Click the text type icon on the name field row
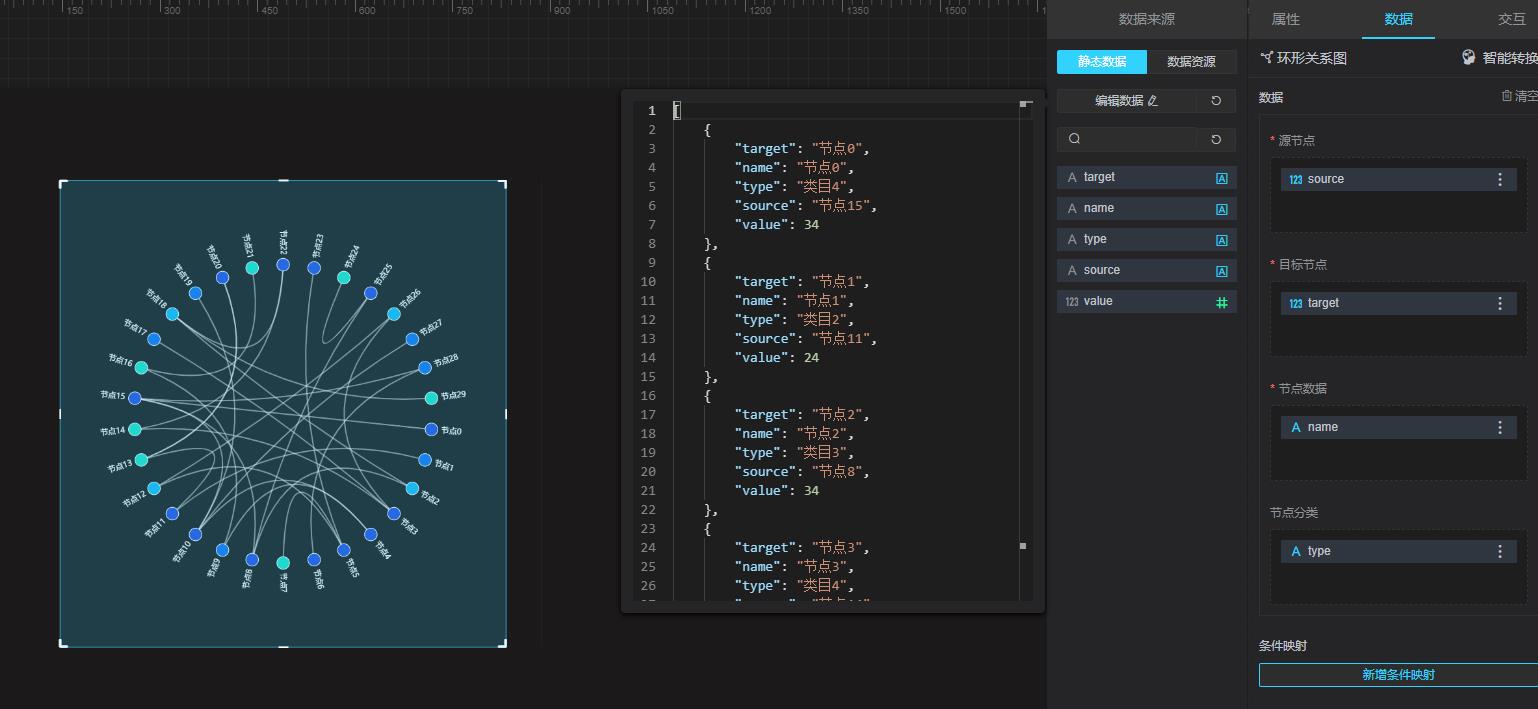 tap(1221, 209)
